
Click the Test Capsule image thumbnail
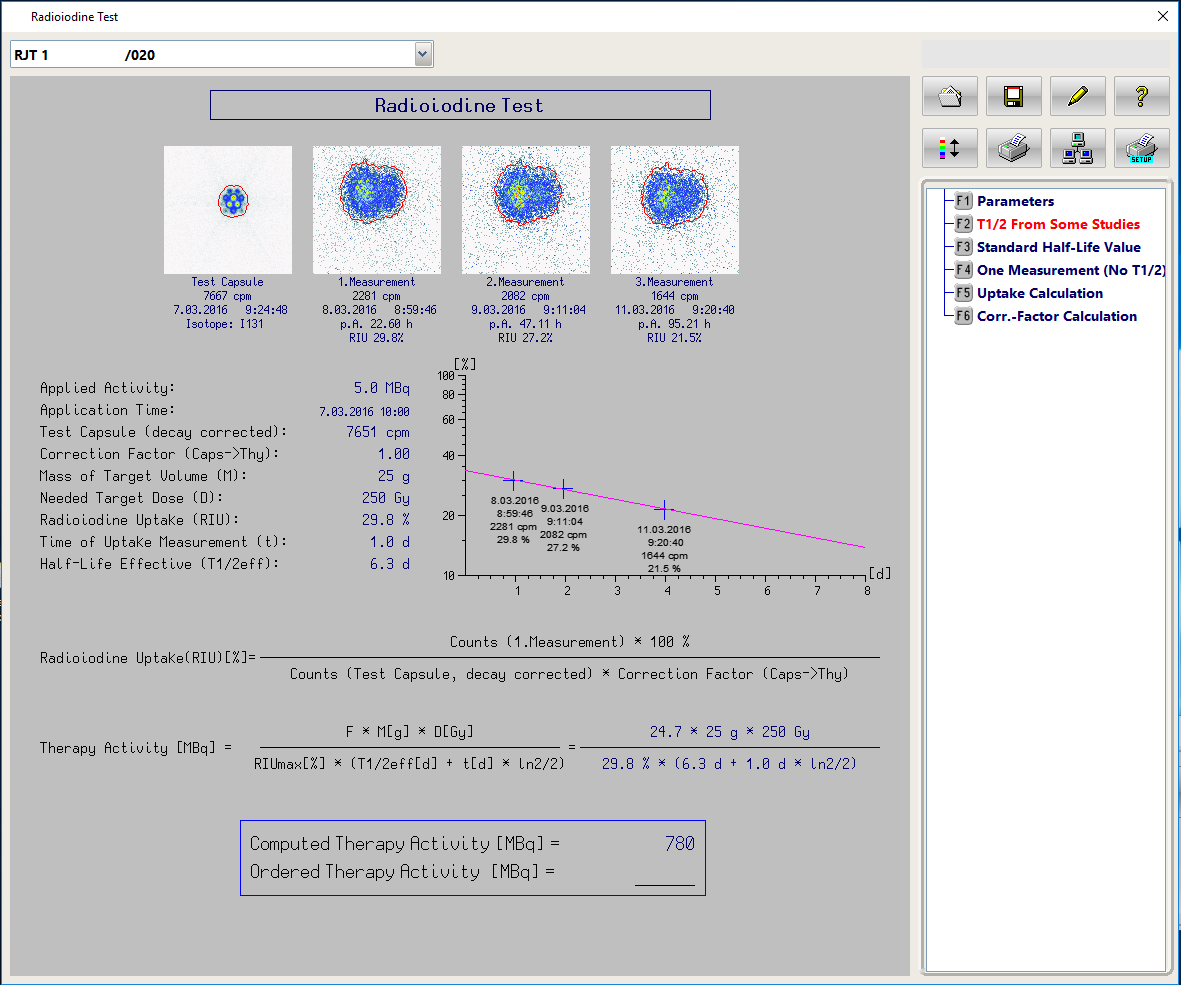[228, 210]
